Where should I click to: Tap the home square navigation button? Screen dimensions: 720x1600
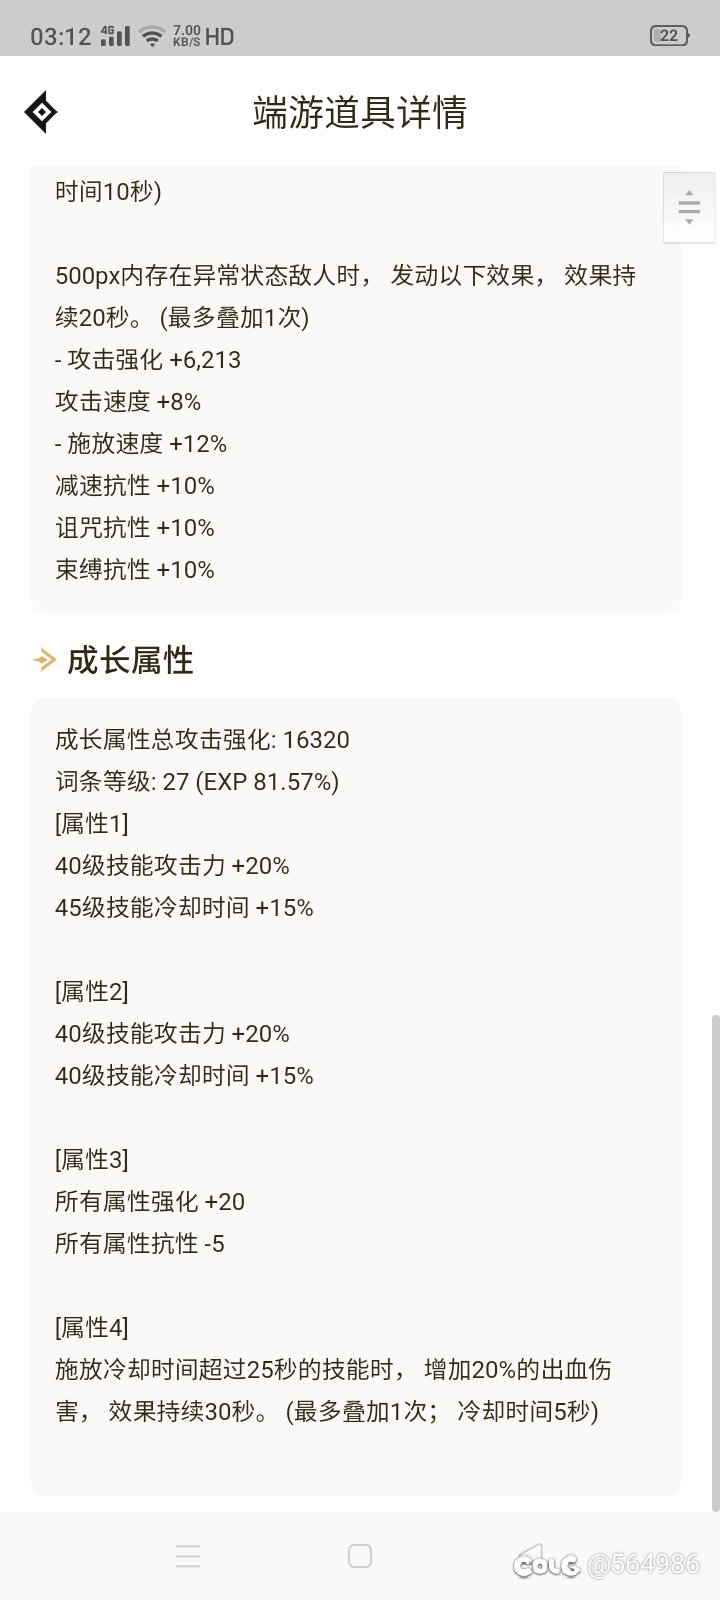(360, 1556)
